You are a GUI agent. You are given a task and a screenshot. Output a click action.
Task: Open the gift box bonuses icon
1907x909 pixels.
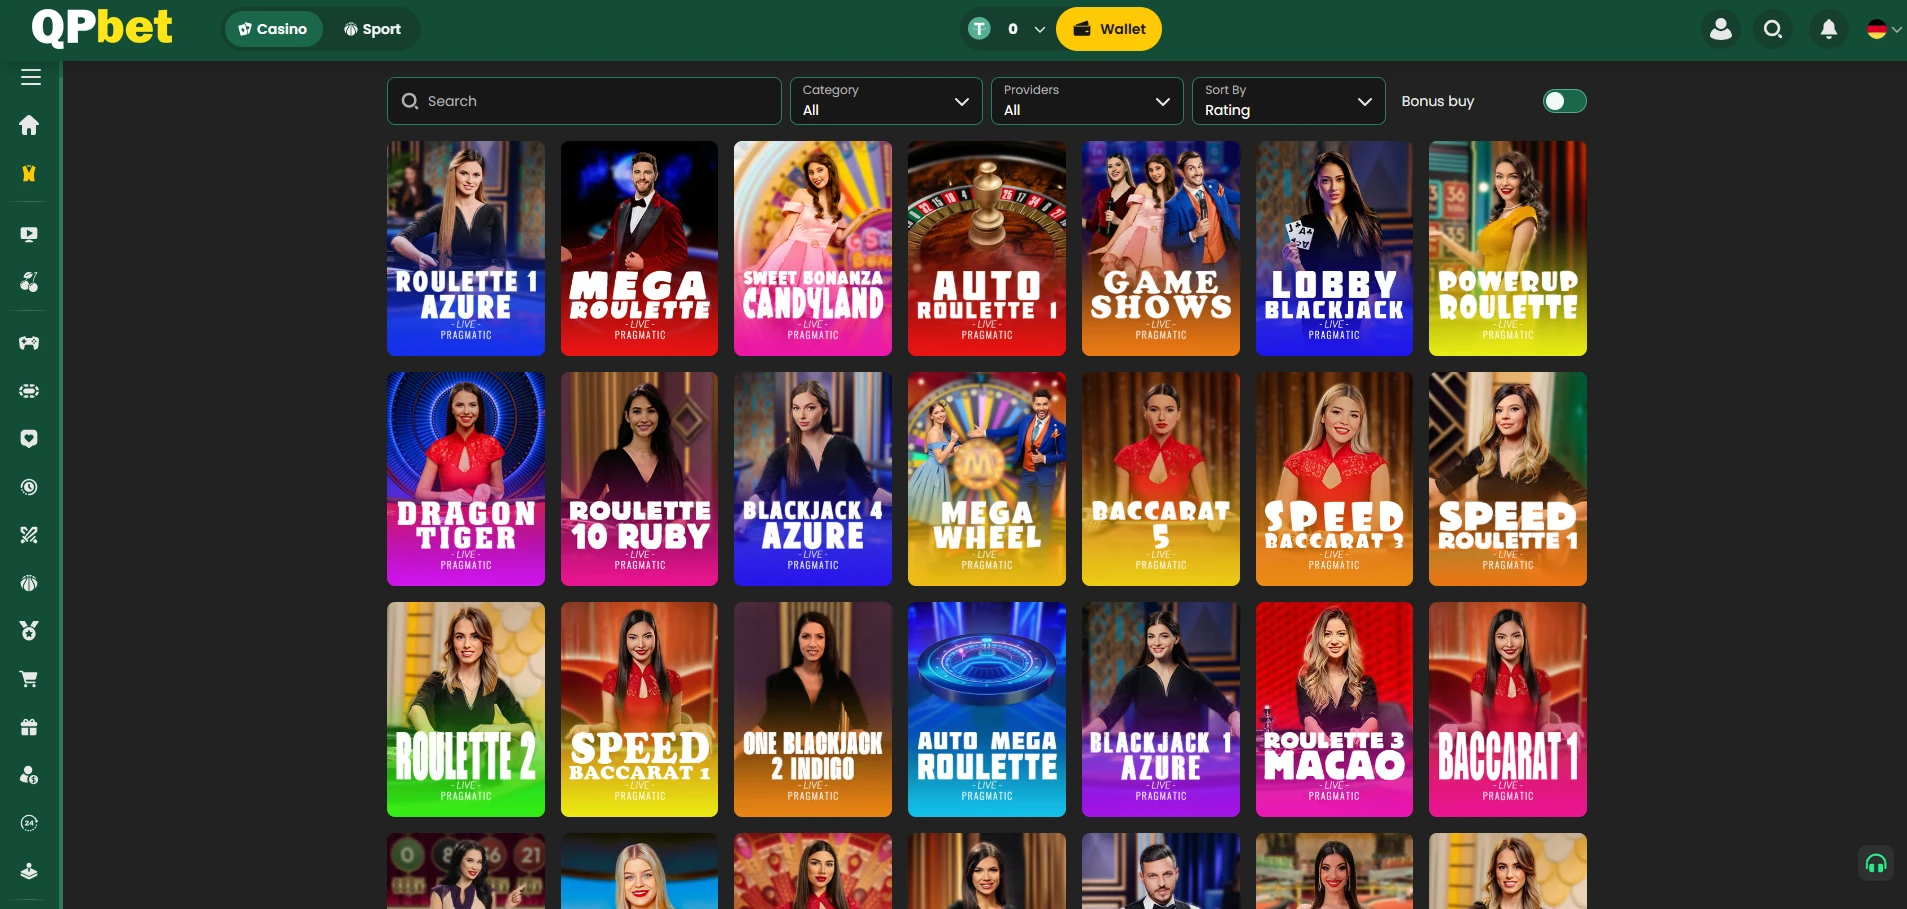pyautogui.click(x=29, y=727)
